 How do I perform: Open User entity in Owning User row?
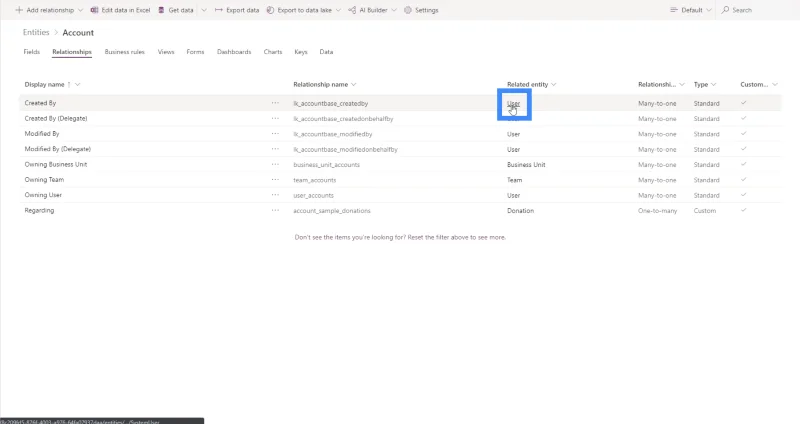click(x=513, y=195)
